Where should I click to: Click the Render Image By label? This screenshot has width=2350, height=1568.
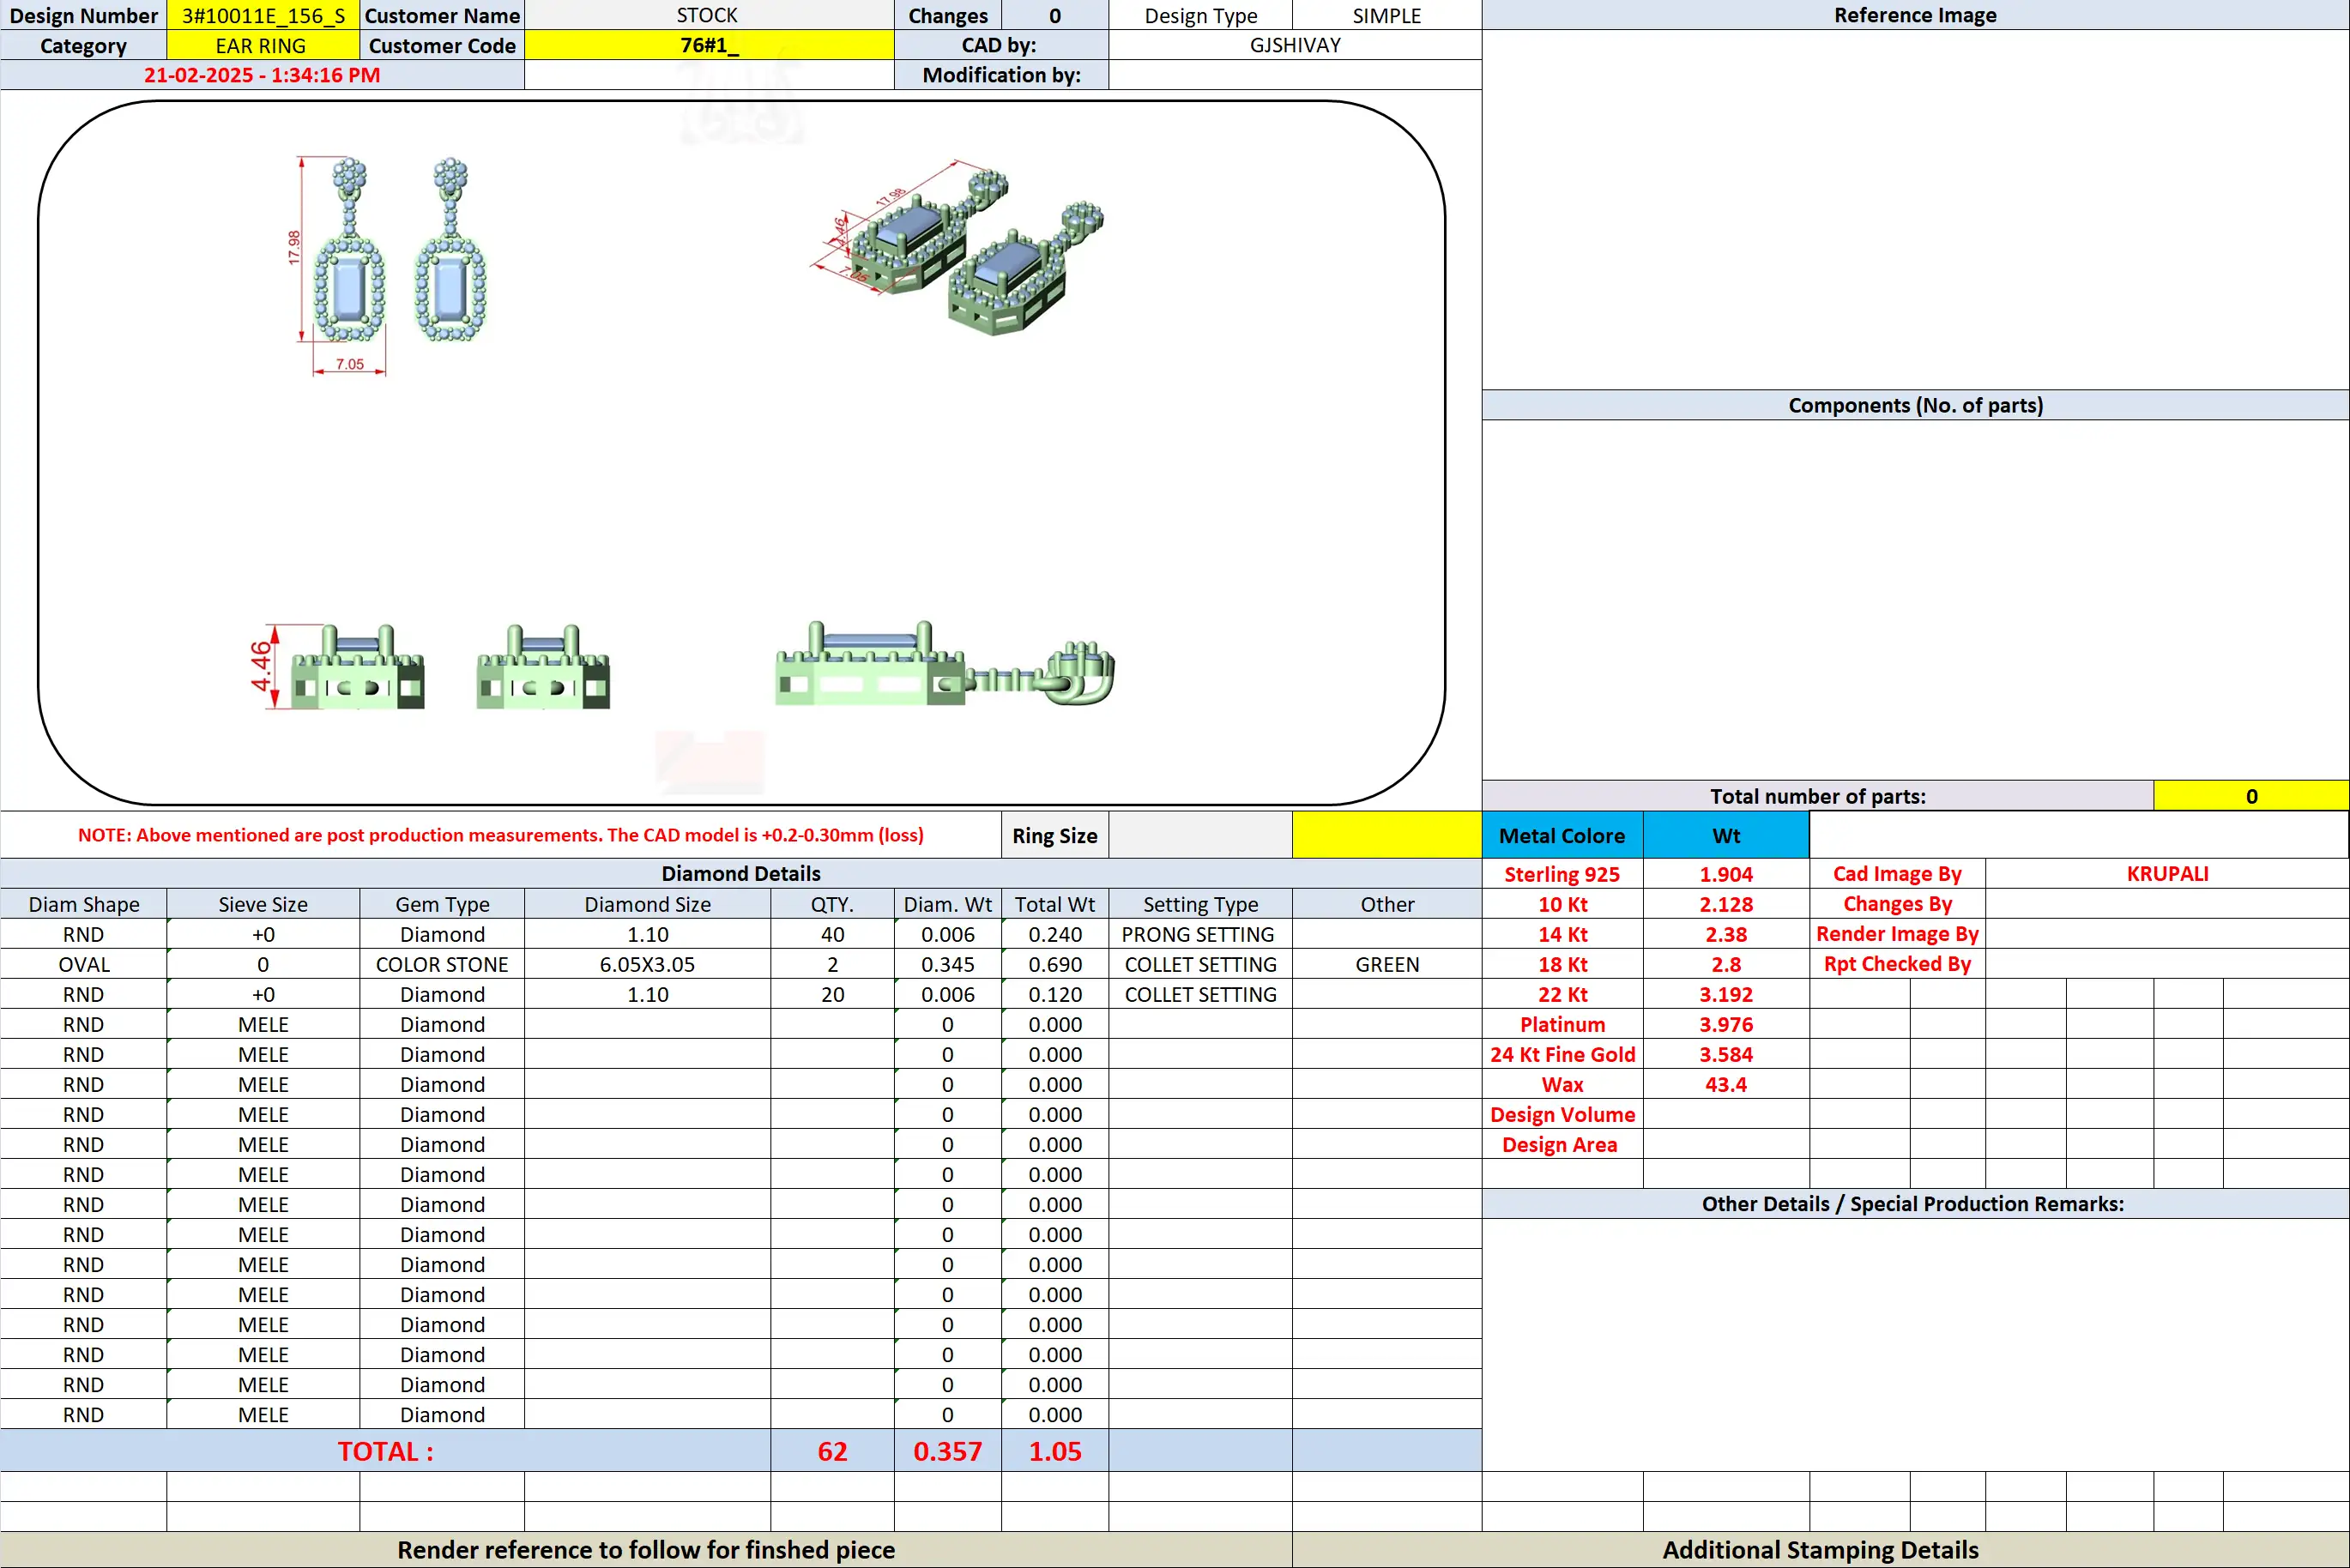1897,934
